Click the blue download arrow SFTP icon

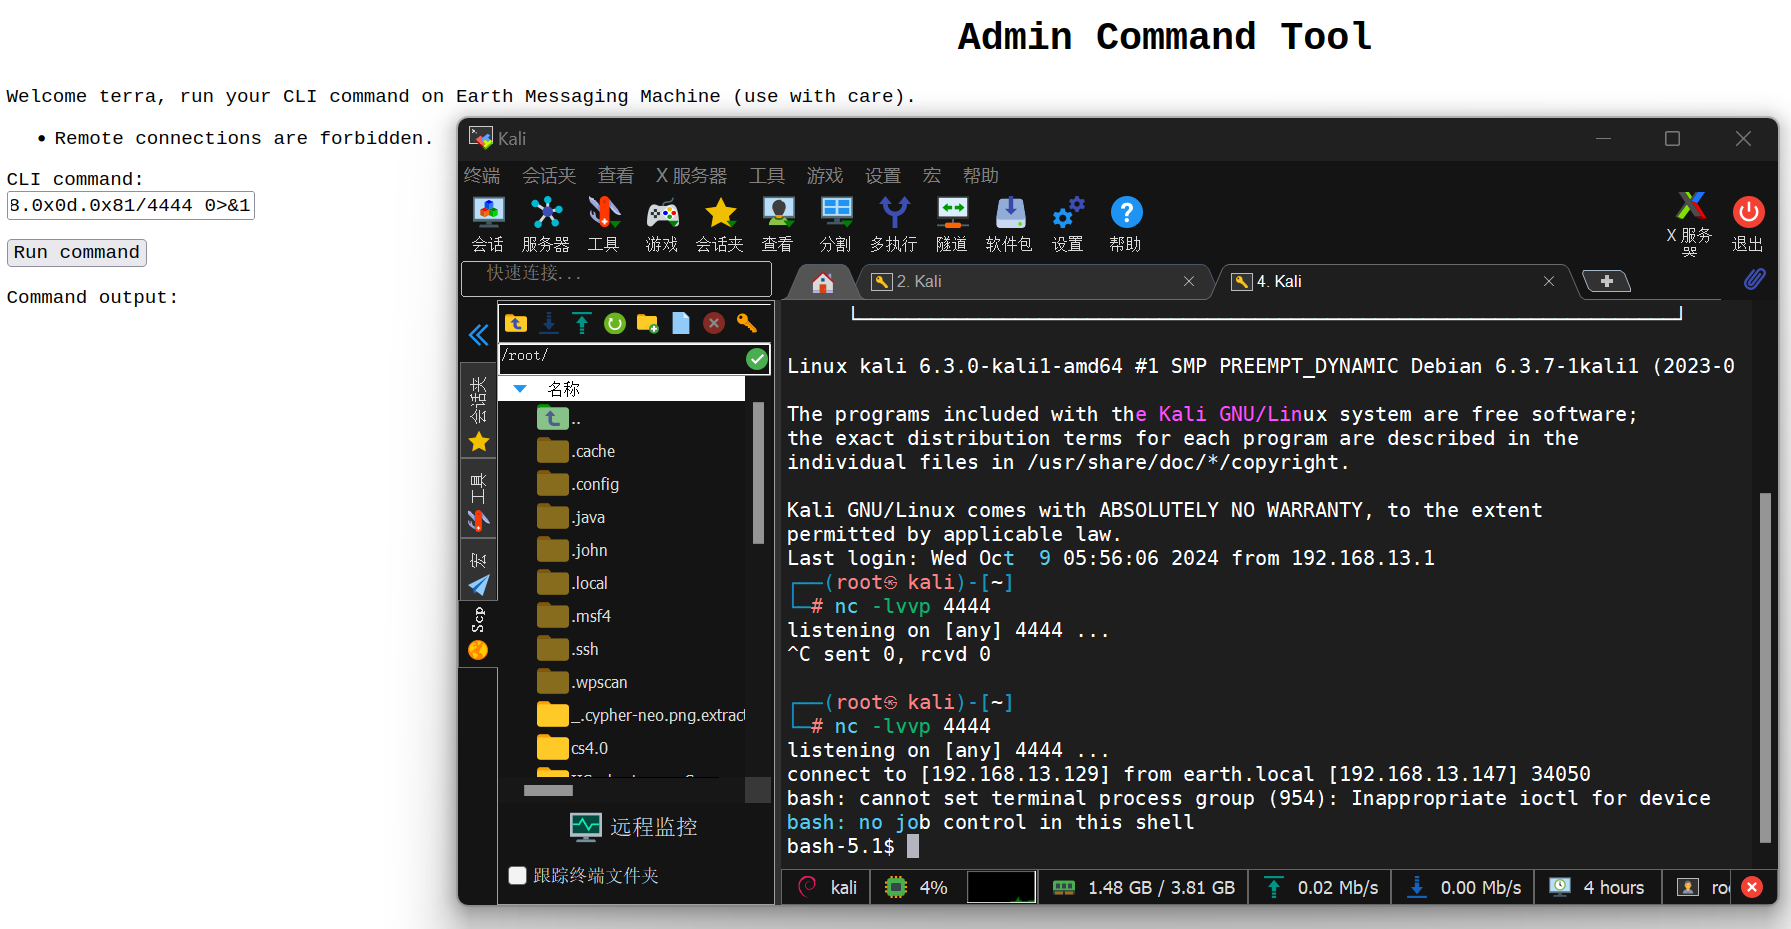click(x=549, y=323)
